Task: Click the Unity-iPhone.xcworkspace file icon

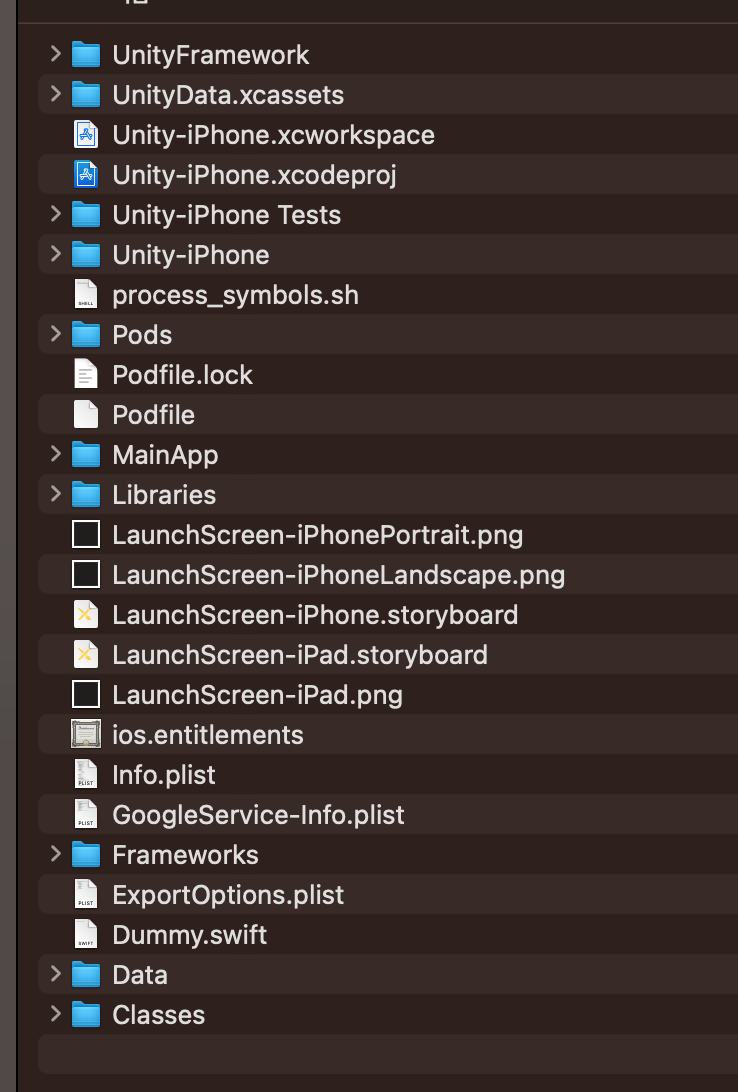Action: pos(86,134)
